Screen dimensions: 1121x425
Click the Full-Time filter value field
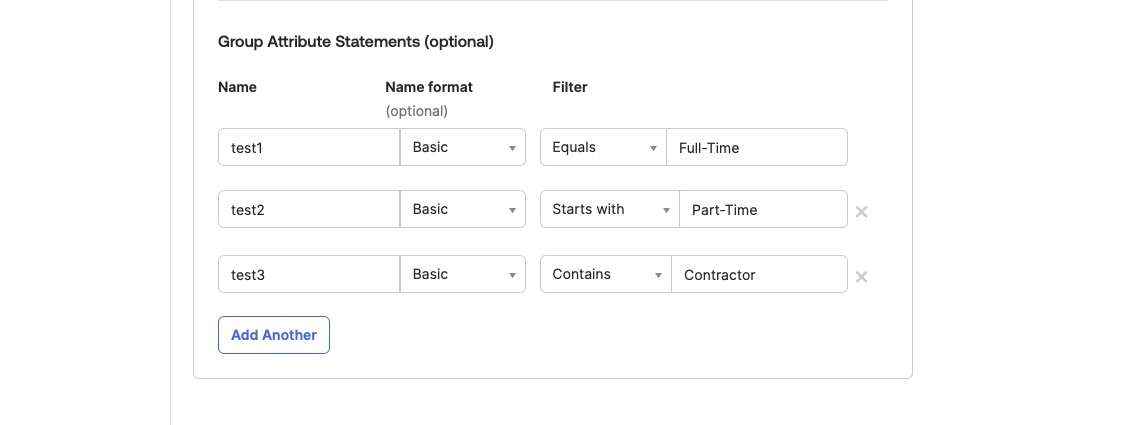coord(757,147)
